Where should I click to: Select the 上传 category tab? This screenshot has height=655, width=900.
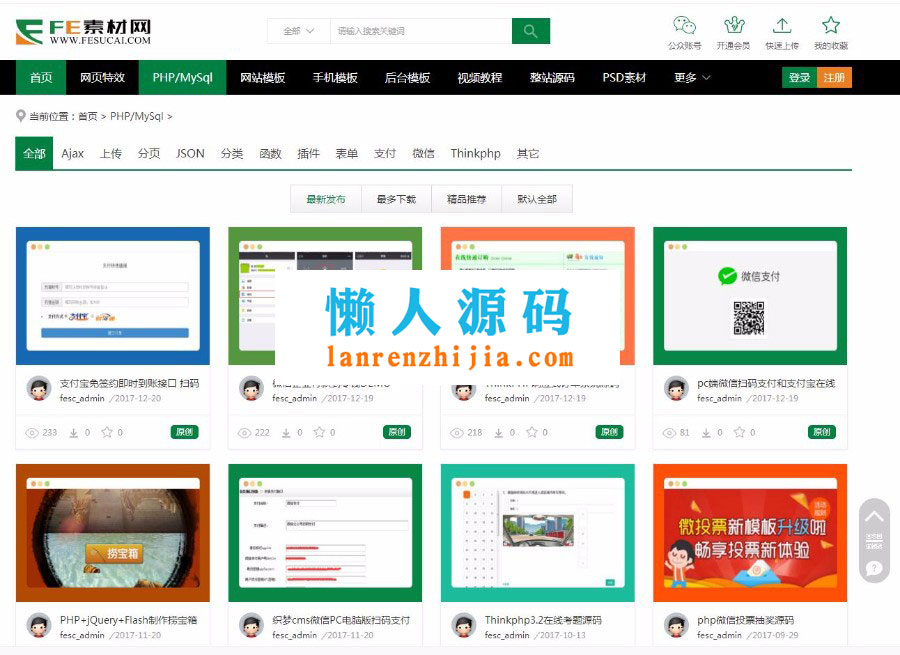pos(111,153)
